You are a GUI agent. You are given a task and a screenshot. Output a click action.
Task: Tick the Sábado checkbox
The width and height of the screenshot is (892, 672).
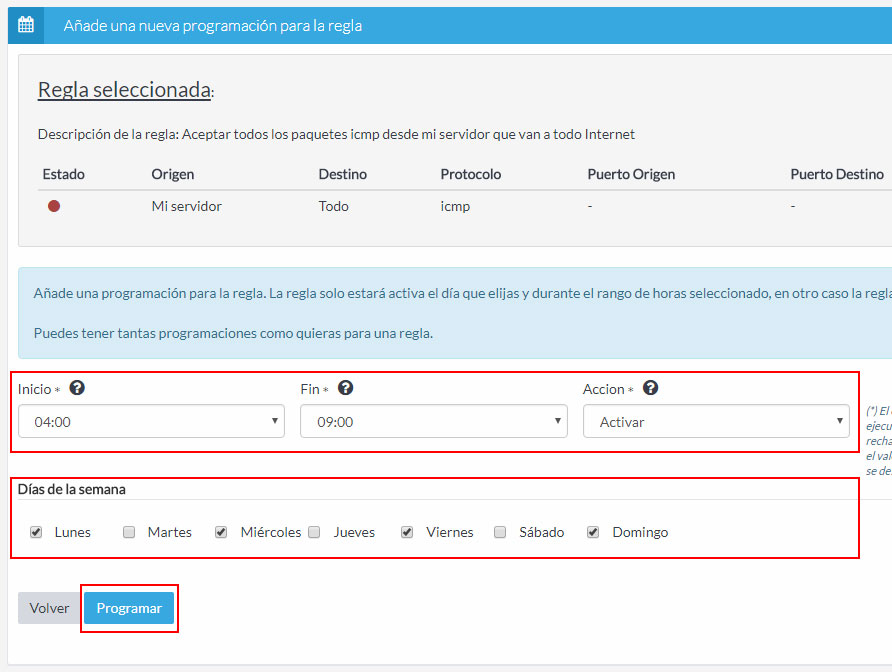point(500,532)
